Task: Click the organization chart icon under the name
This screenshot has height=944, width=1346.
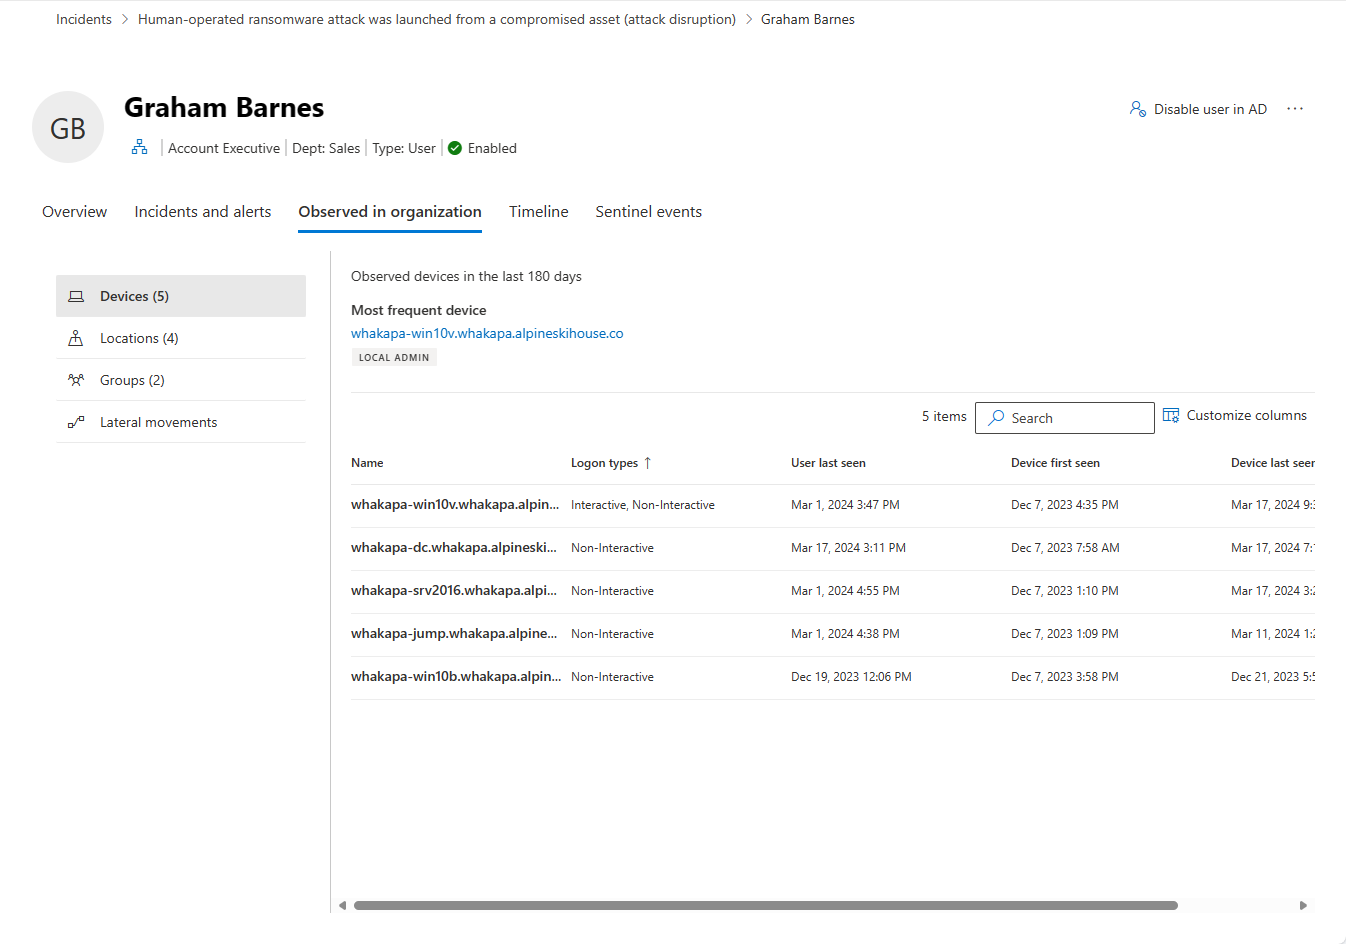Action: click(x=139, y=148)
